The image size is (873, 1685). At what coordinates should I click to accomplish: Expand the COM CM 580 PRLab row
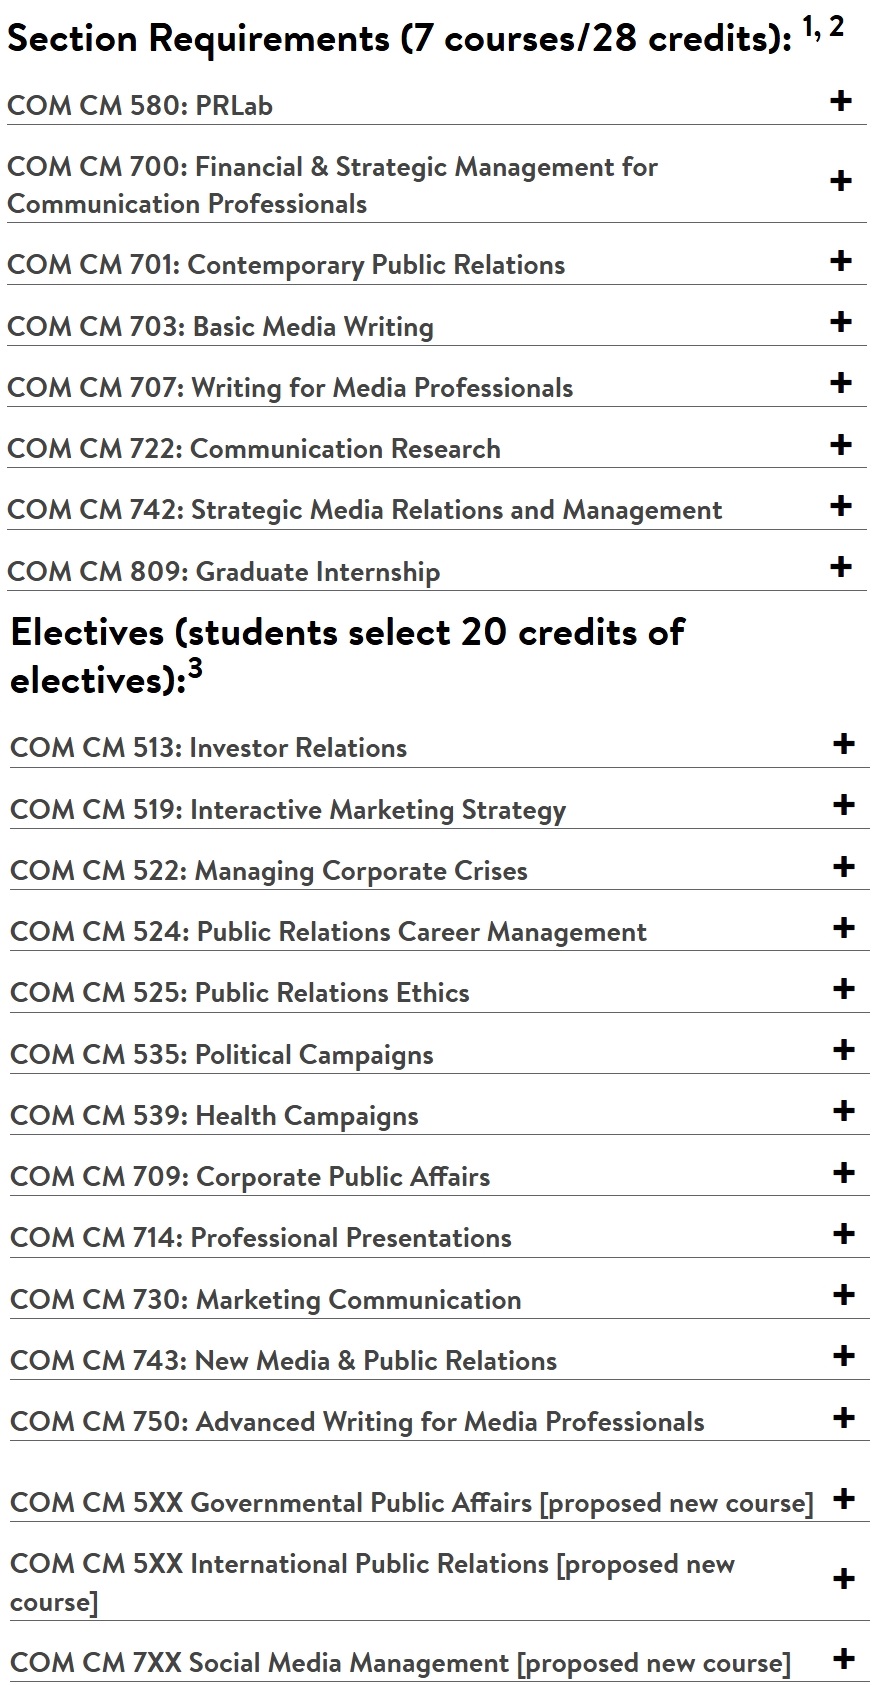pos(840,100)
